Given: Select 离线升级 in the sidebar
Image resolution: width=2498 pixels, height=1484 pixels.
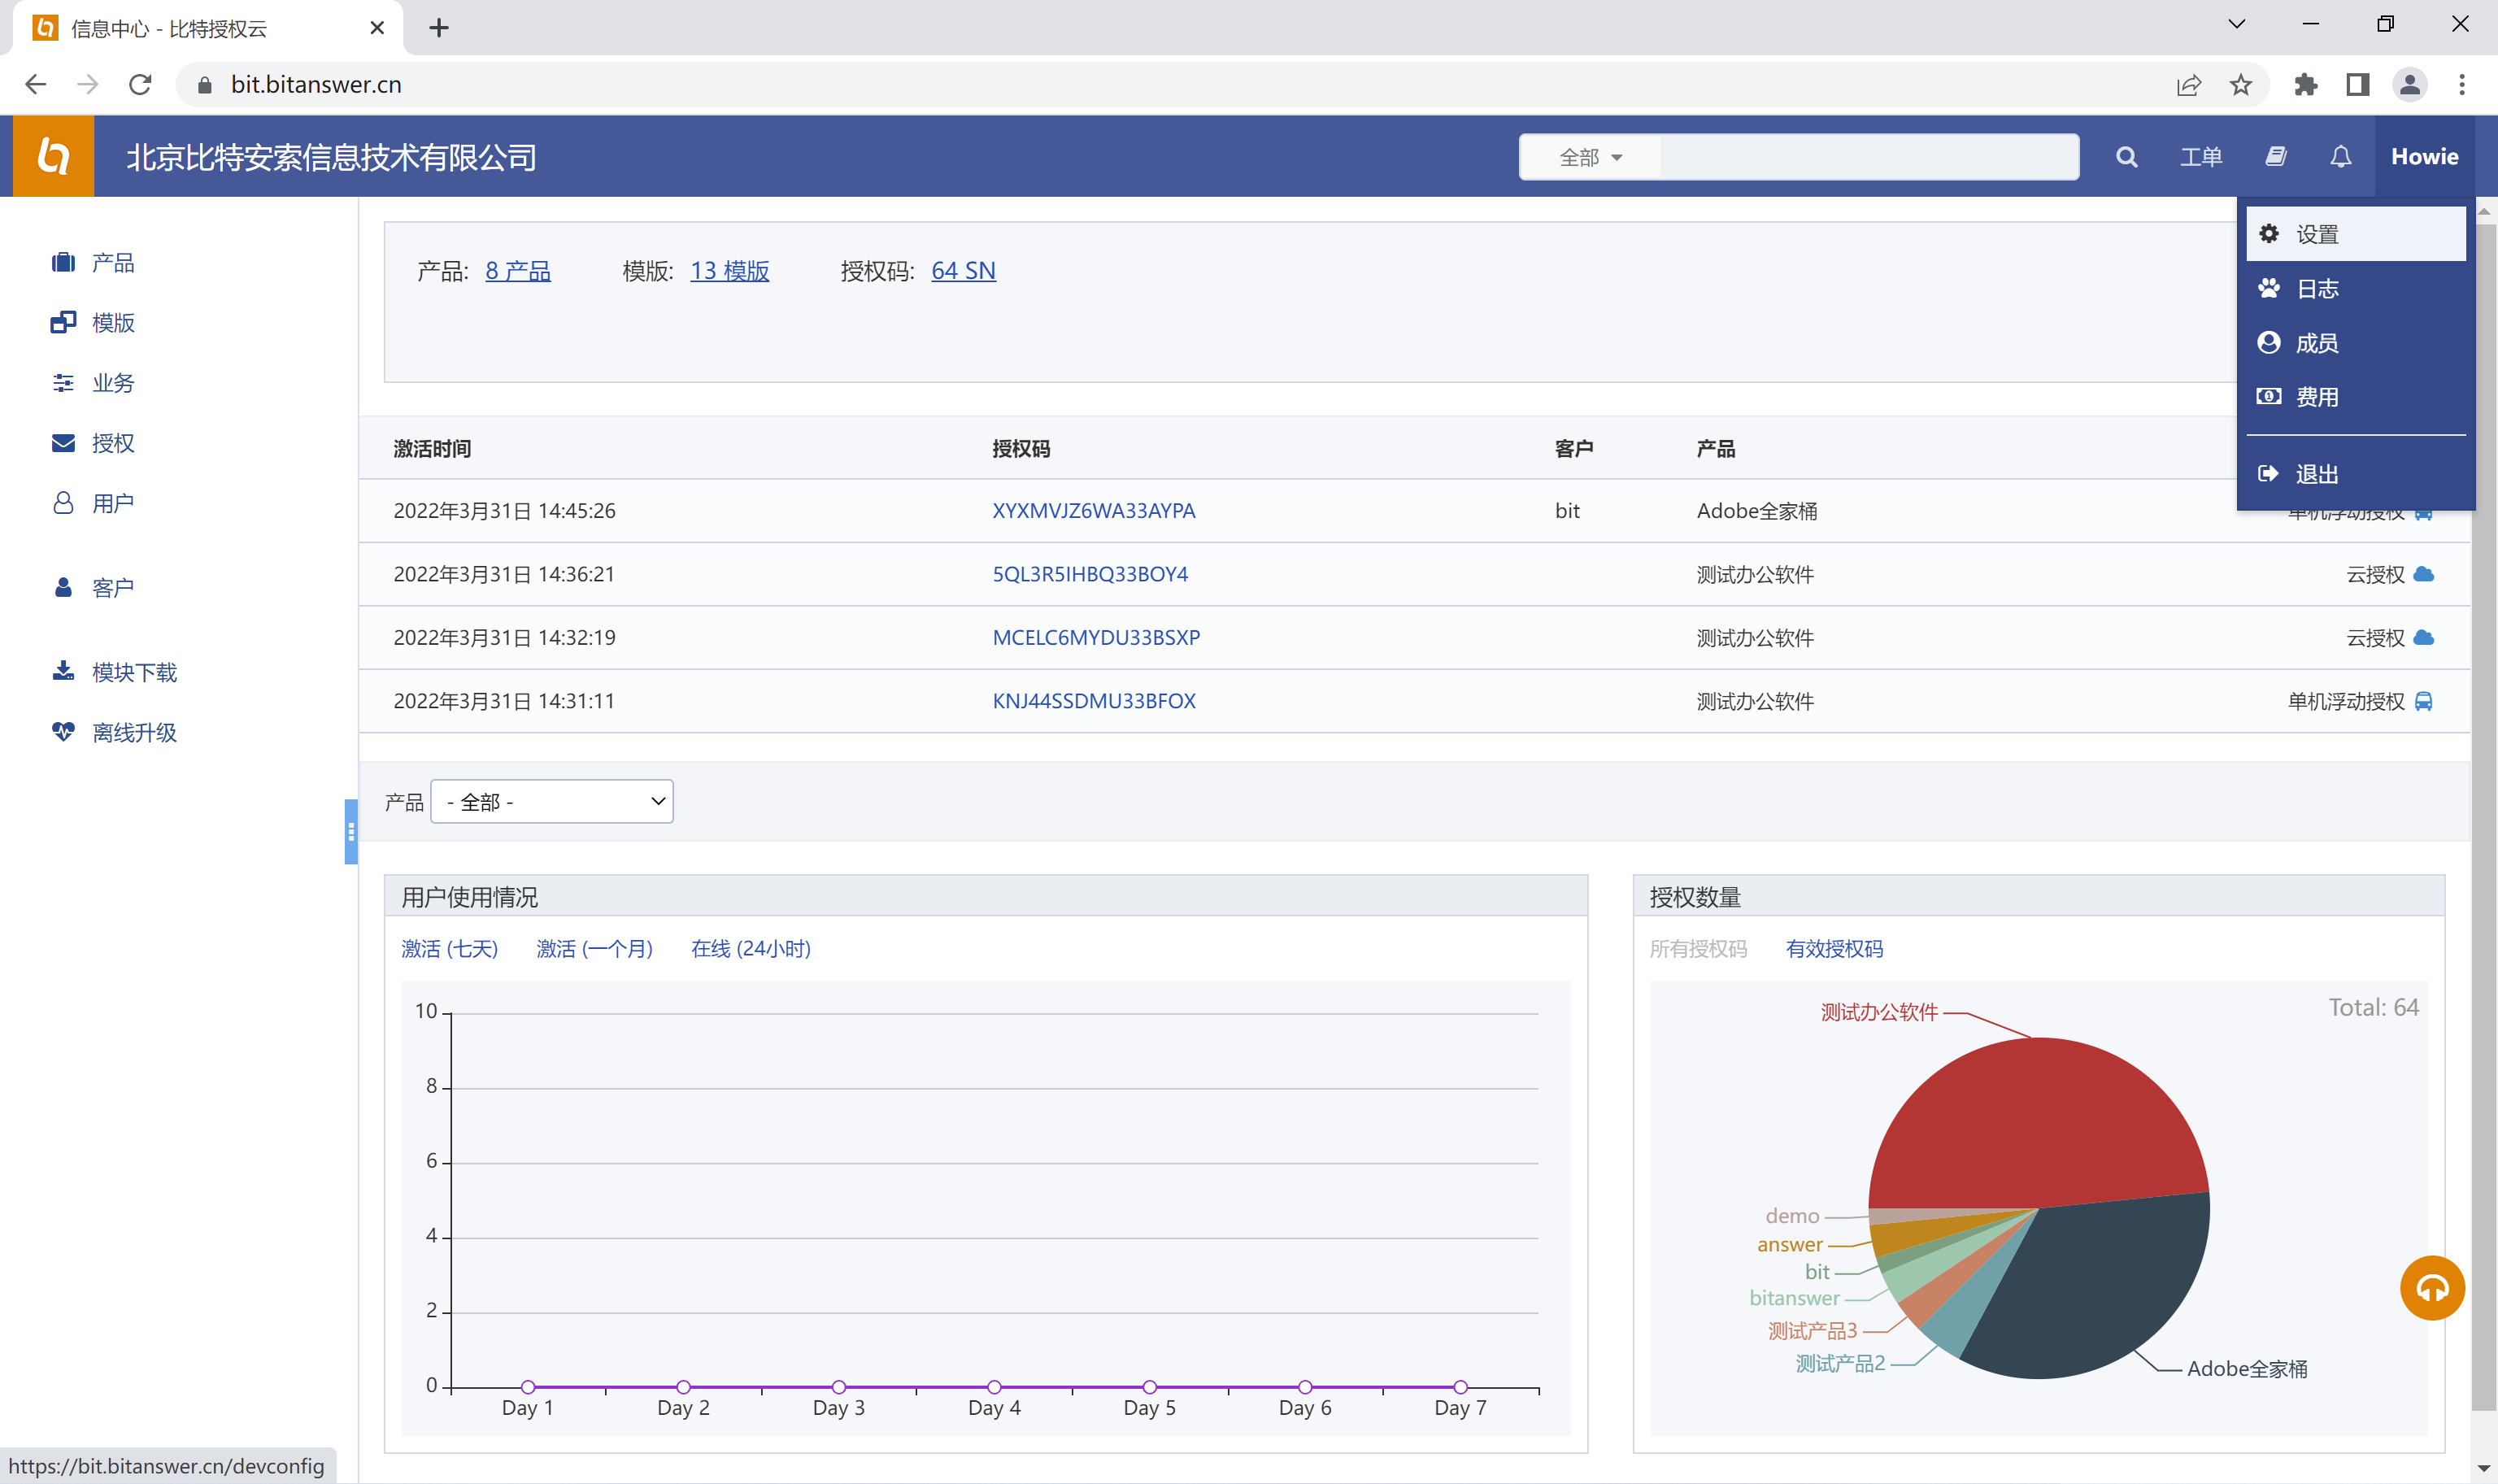Looking at the screenshot, I should (135, 732).
